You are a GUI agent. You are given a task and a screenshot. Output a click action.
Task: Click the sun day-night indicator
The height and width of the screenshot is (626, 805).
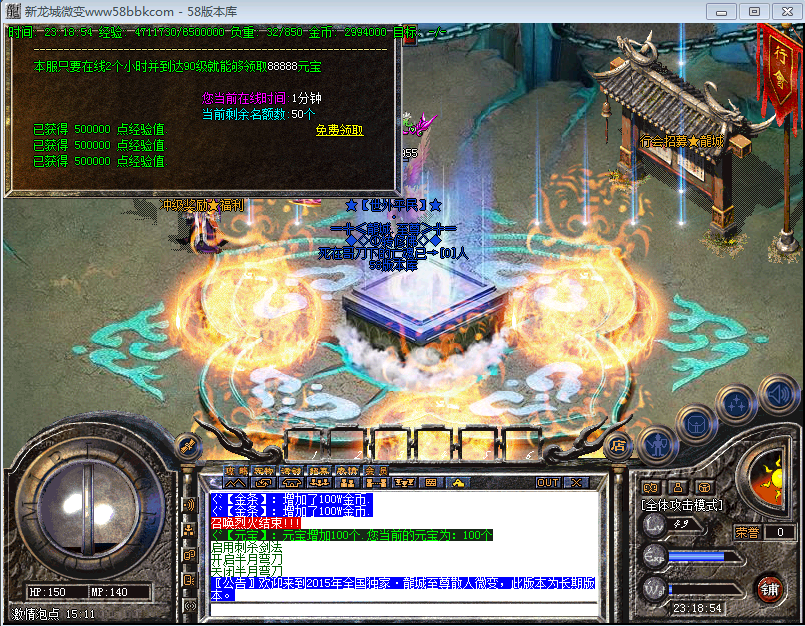[768, 479]
